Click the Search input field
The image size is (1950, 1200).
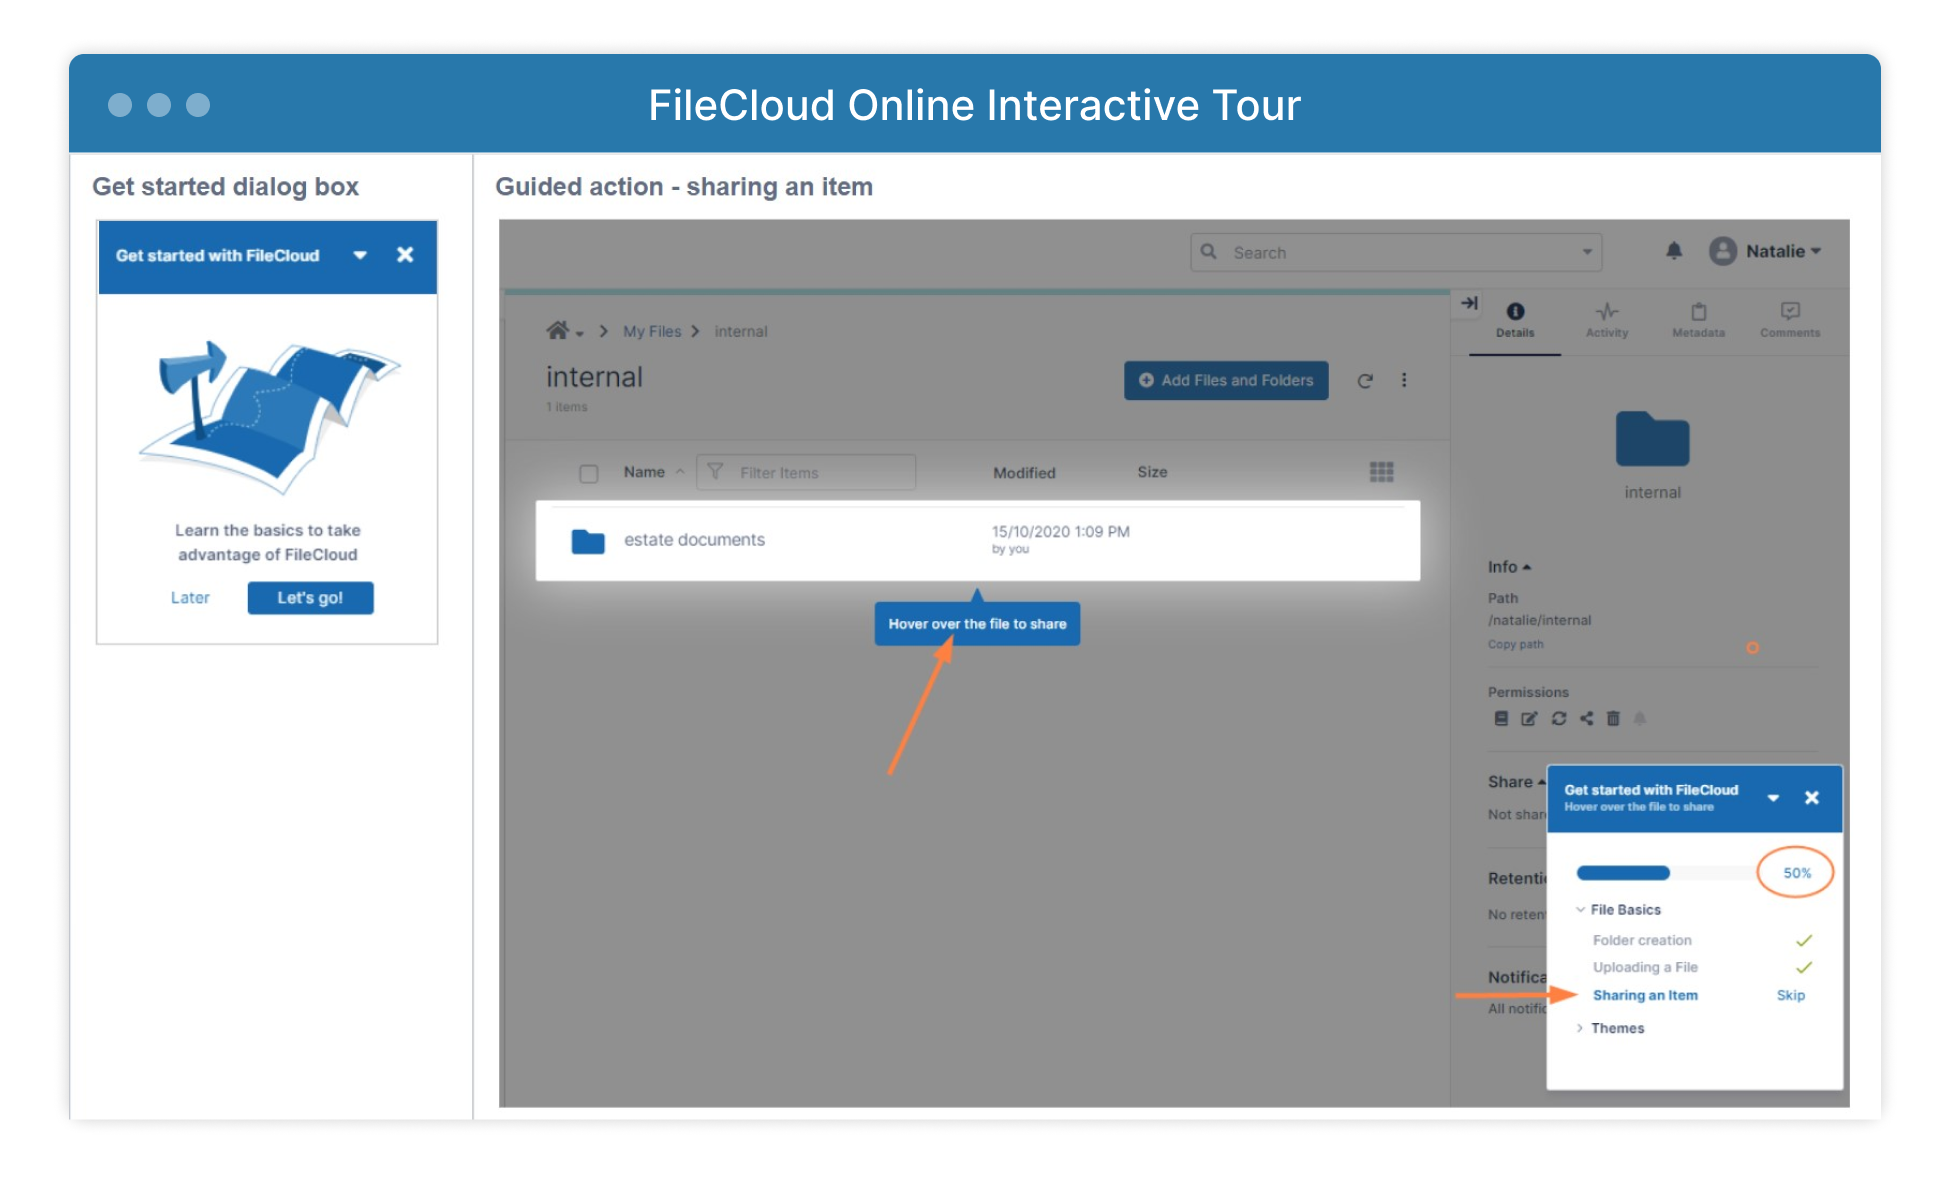point(1396,253)
